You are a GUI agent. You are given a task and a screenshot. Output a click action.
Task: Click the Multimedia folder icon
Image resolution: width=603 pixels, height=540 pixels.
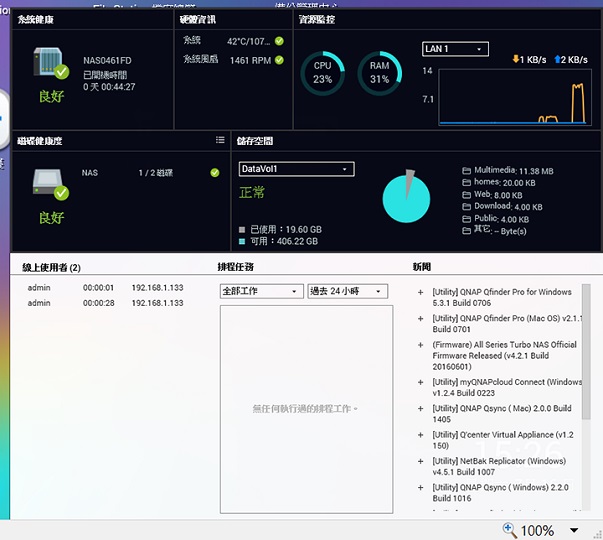click(466, 170)
